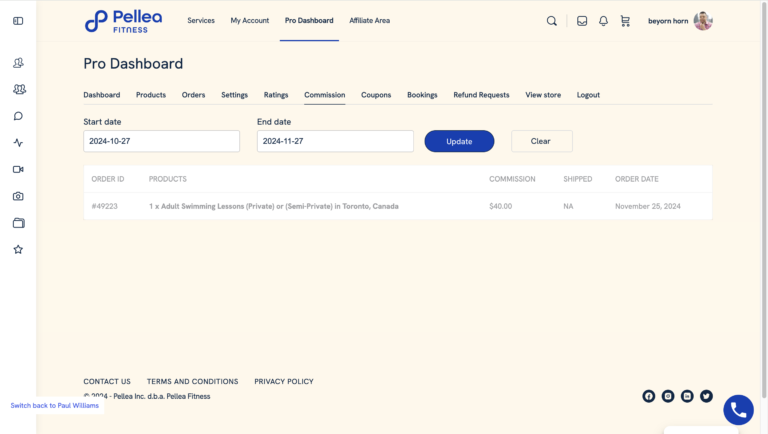Viewport: 768px width, 434px height.
Task: Open the notifications bell icon
Action: 603,21
